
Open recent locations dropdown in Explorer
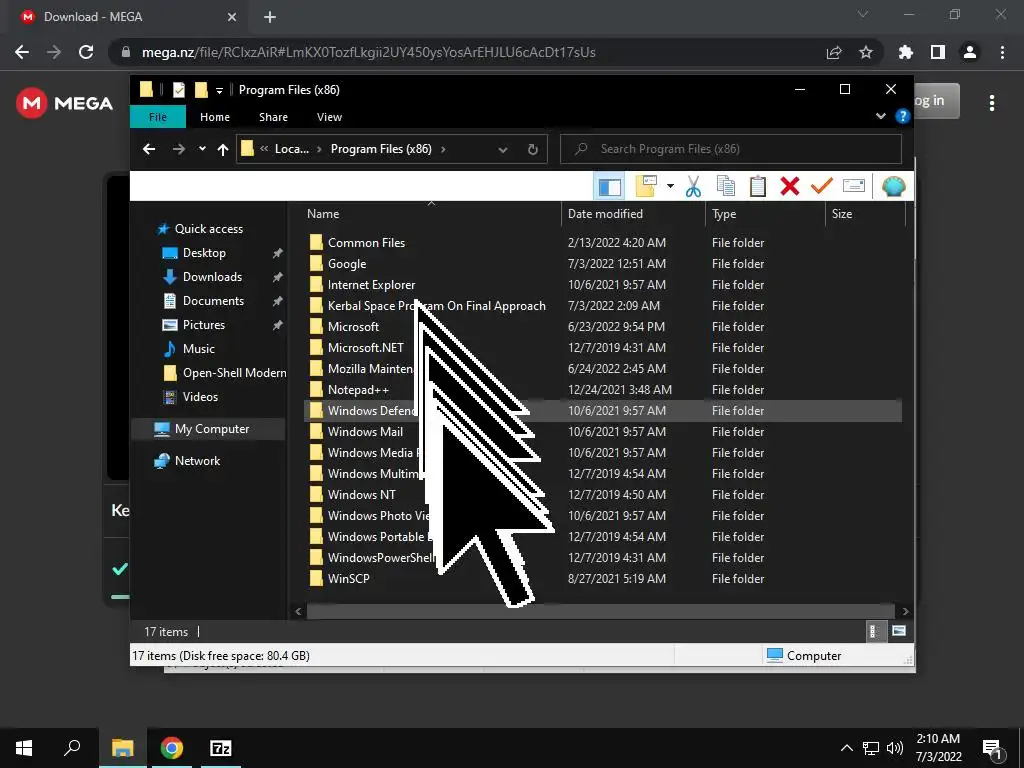[202, 149]
